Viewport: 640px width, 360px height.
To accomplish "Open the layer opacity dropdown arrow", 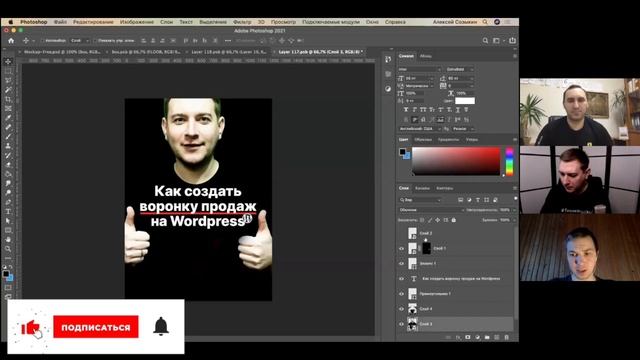I will click(x=514, y=210).
